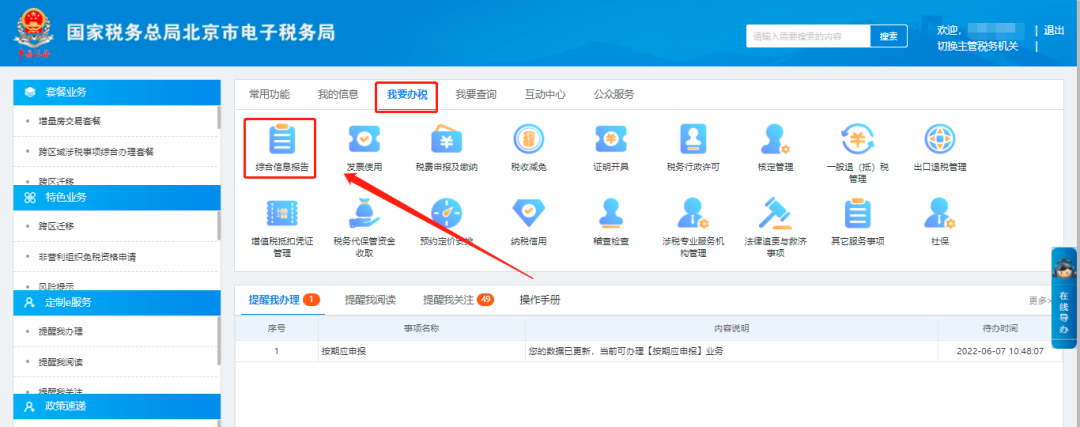Screen dimensions: 1080x427
Task: Select the 提醒我办理 reminder tab
Action: pos(284,300)
